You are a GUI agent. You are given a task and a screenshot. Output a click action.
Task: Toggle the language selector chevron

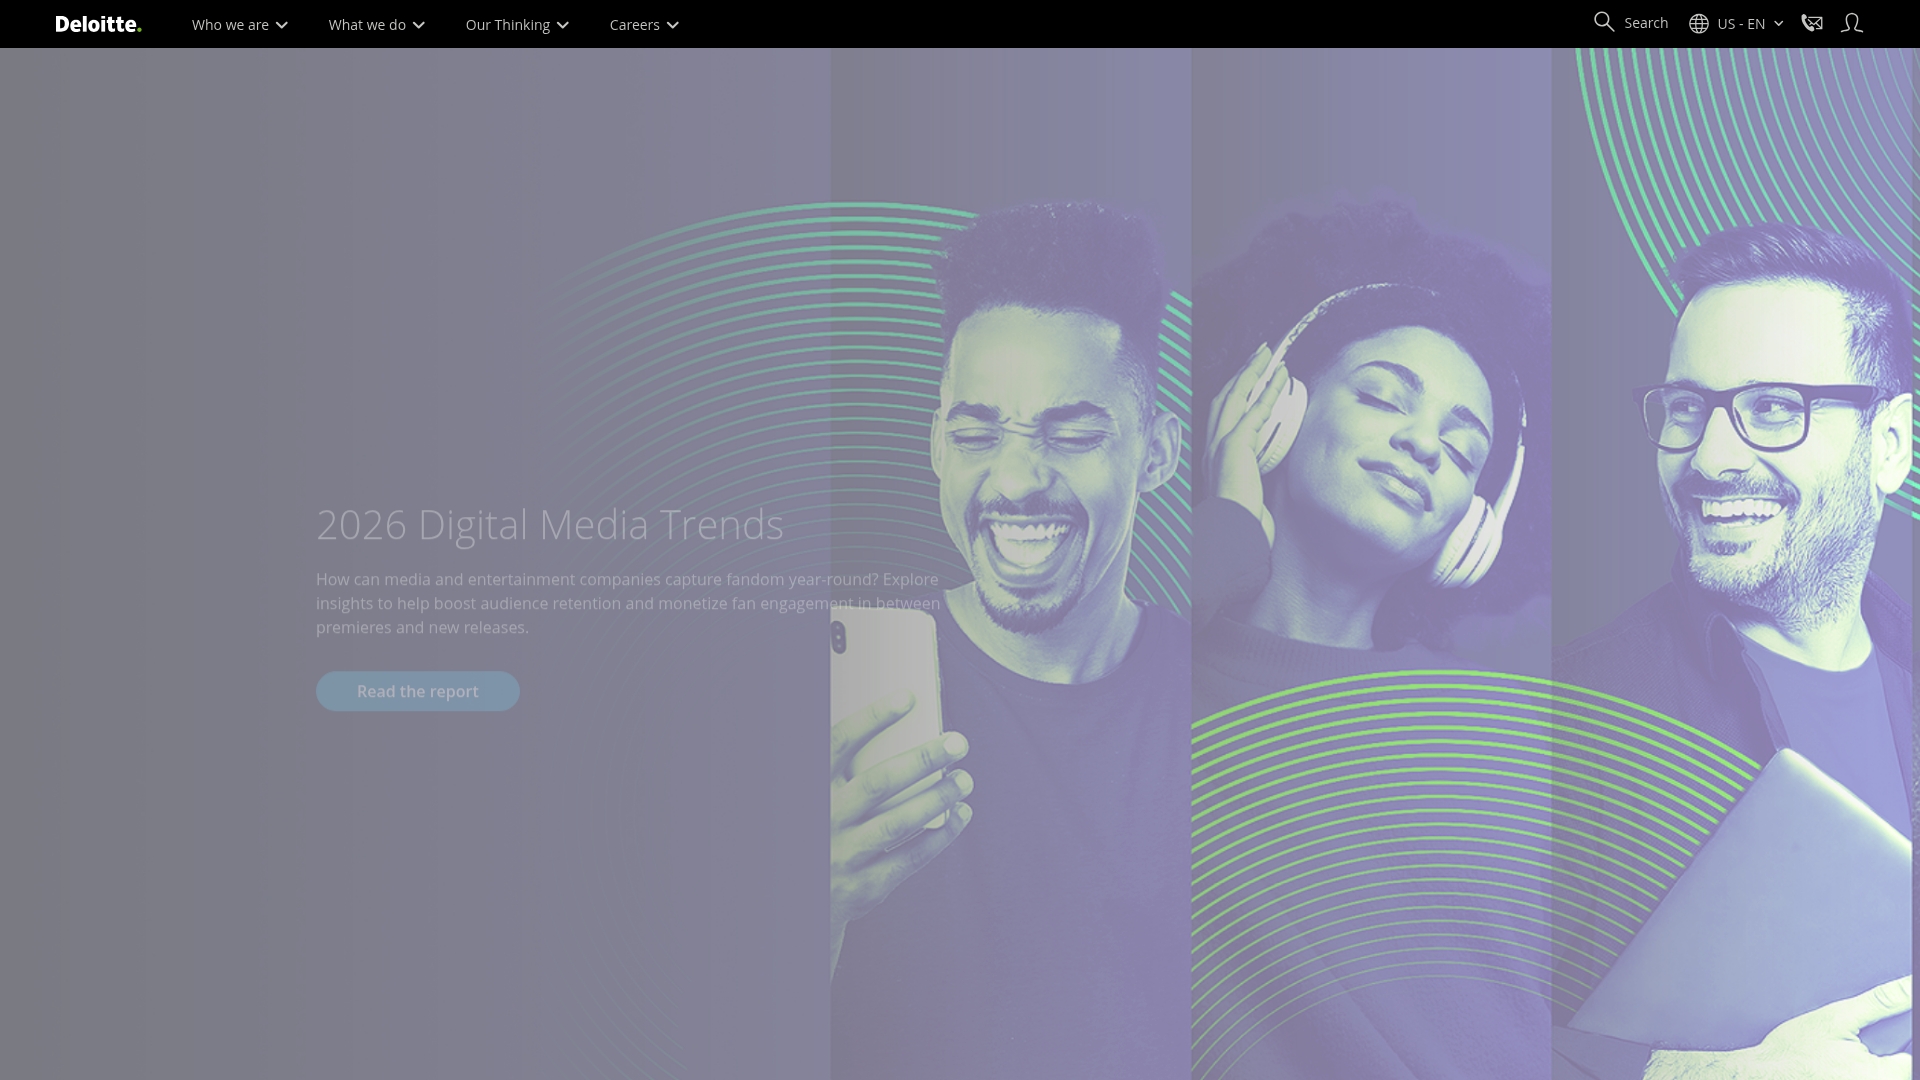(x=1778, y=22)
